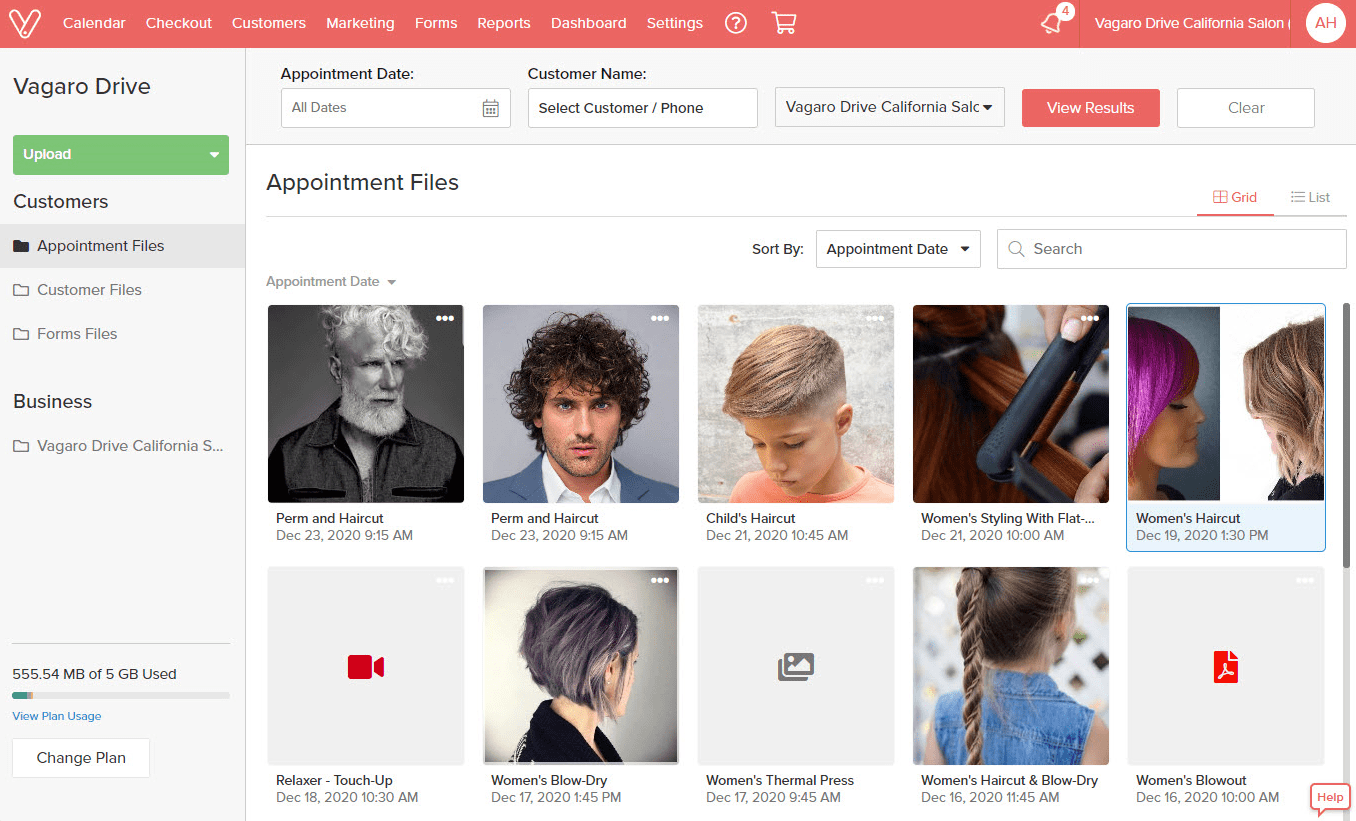1356x821 pixels.
Task: Open the AH profile avatar
Action: click(x=1325, y=23)
